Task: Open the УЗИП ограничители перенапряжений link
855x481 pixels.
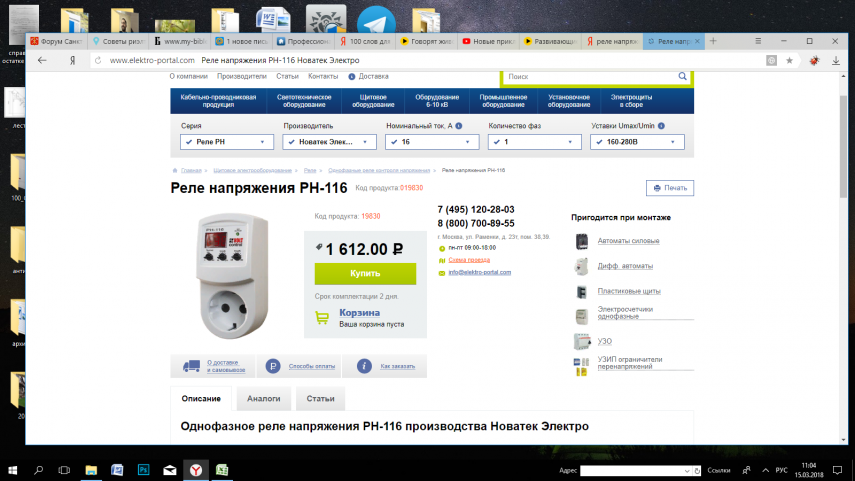Action: point(630,363)
